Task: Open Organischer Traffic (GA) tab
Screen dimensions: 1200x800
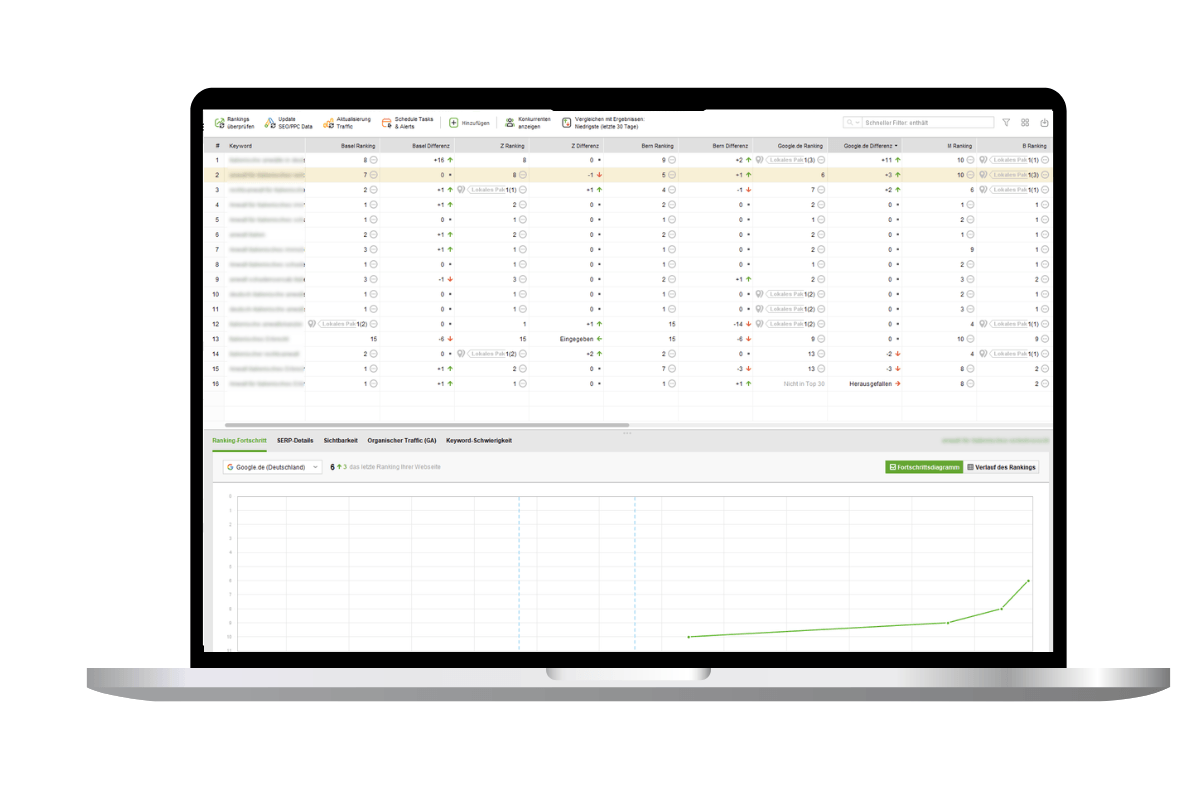Action: click(x=402, y=440)
